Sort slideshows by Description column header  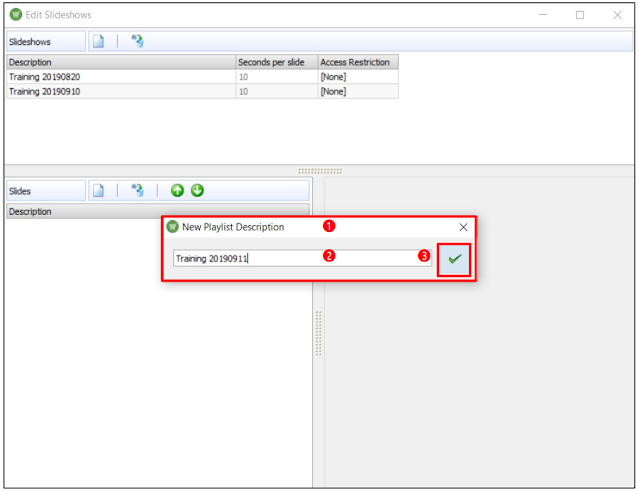[x=121, y=62]
